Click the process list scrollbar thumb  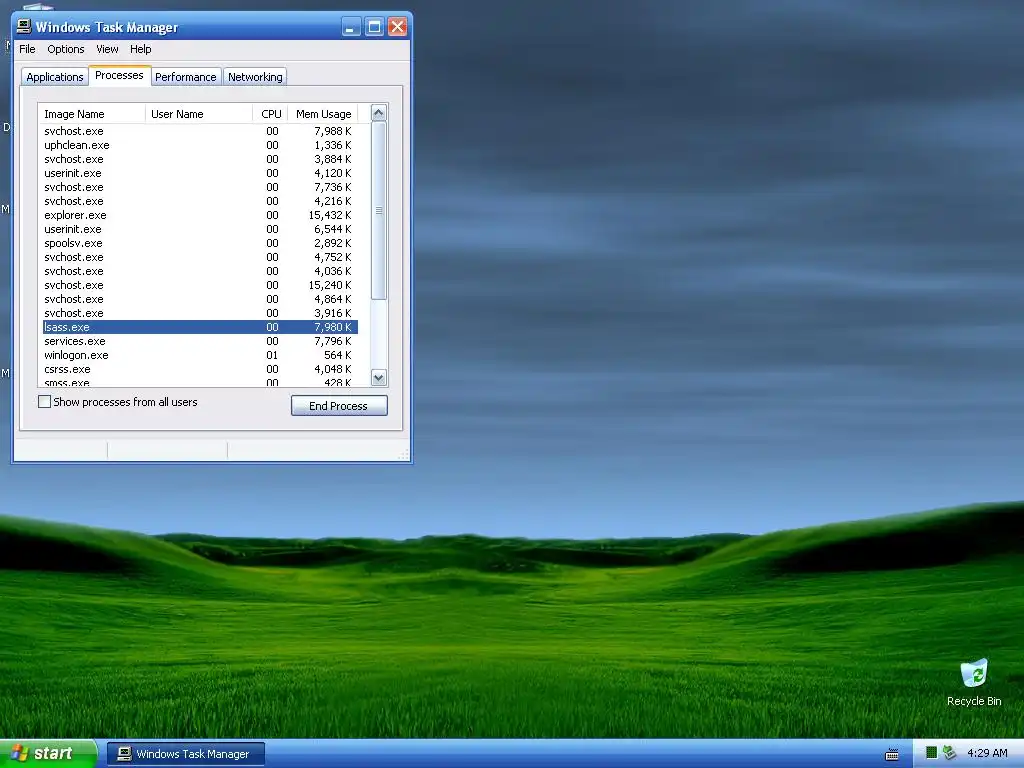[379, 210]
